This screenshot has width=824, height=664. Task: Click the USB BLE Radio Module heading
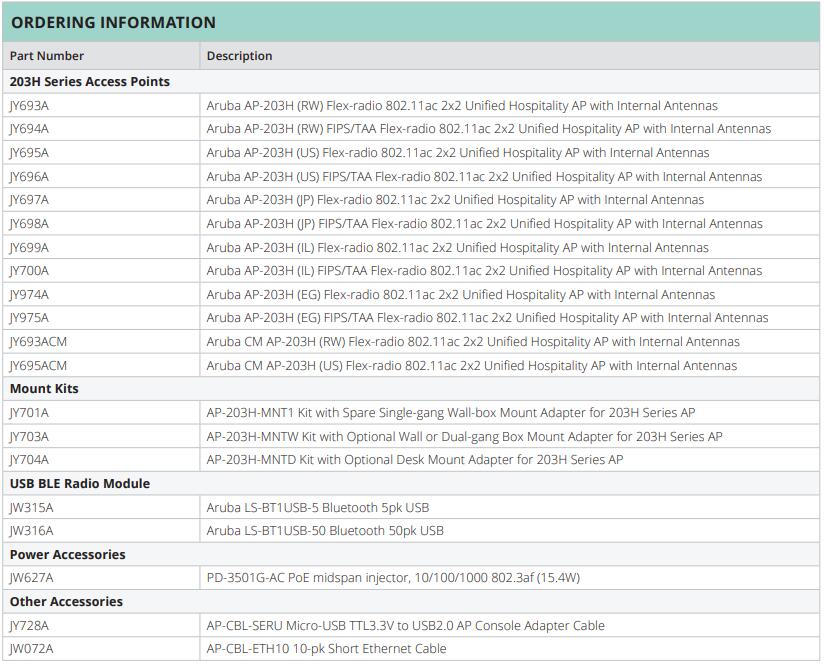pyautogui.click(x=80, y=483)
